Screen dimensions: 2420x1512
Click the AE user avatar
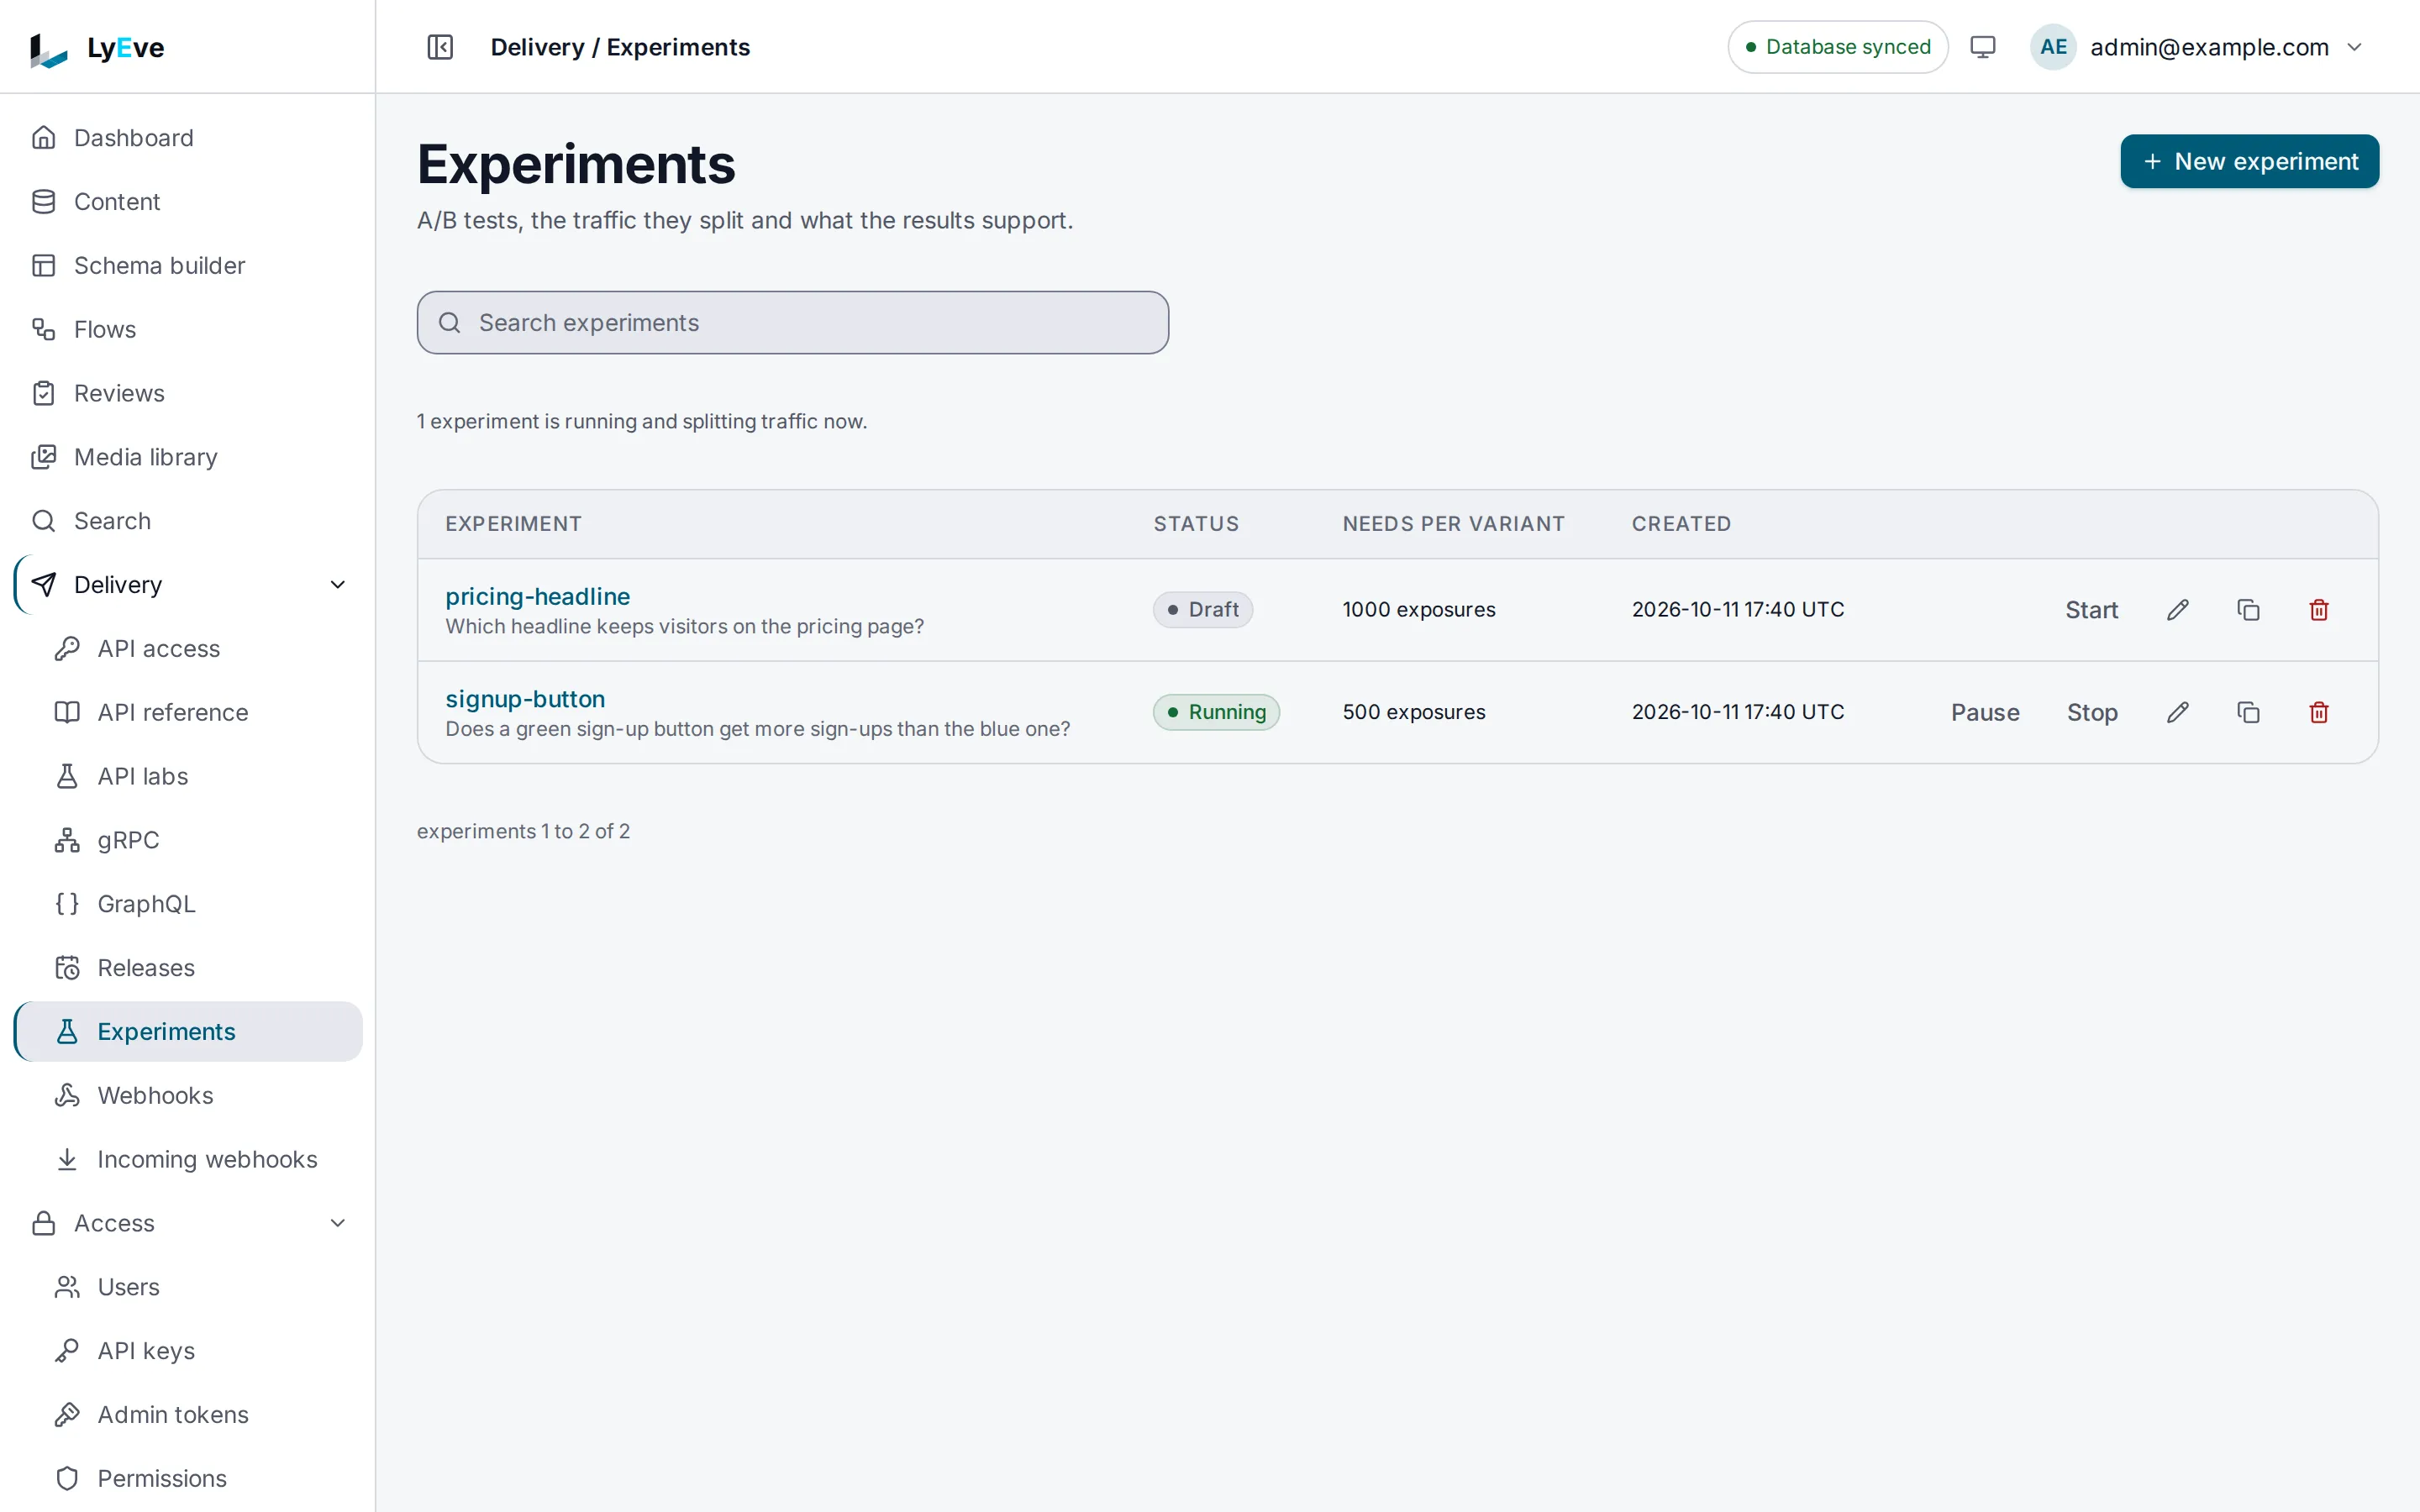pyautogui.click(x=2053, y=47)
